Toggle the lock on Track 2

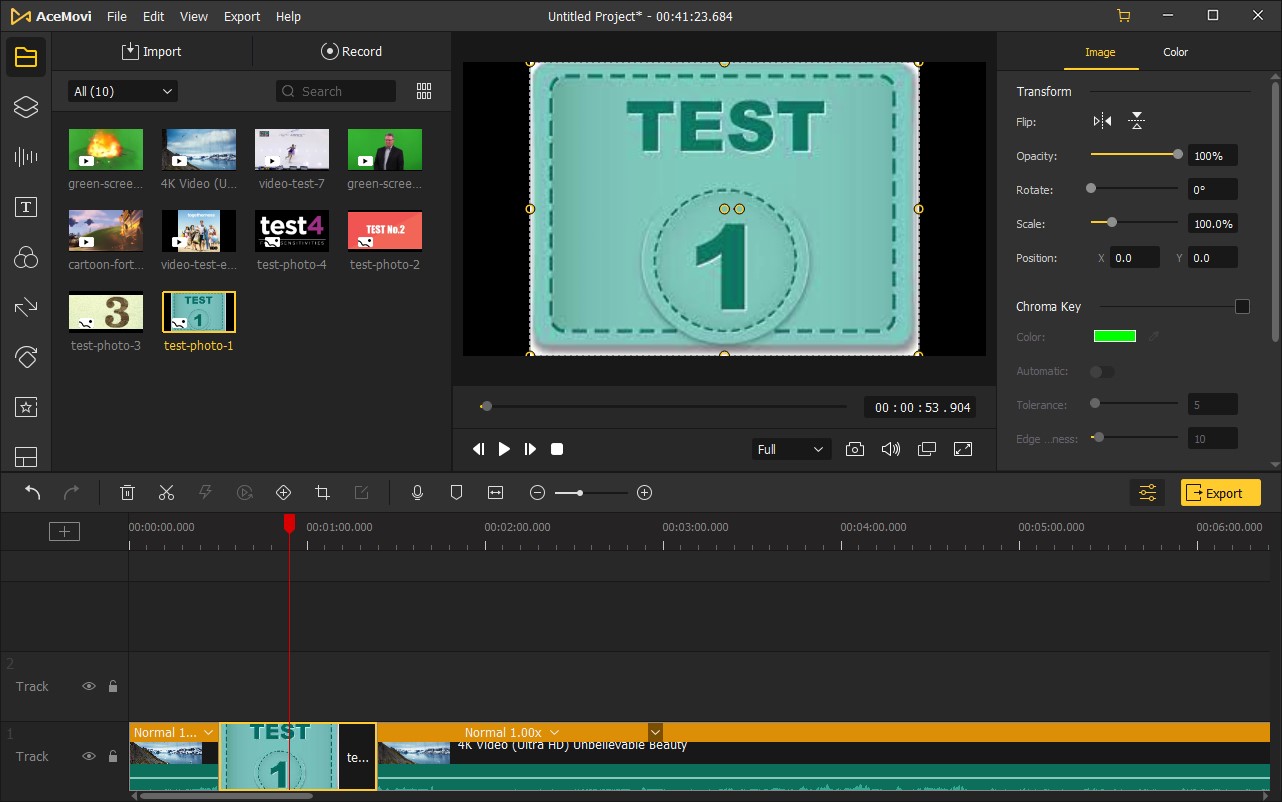[113, 687]
